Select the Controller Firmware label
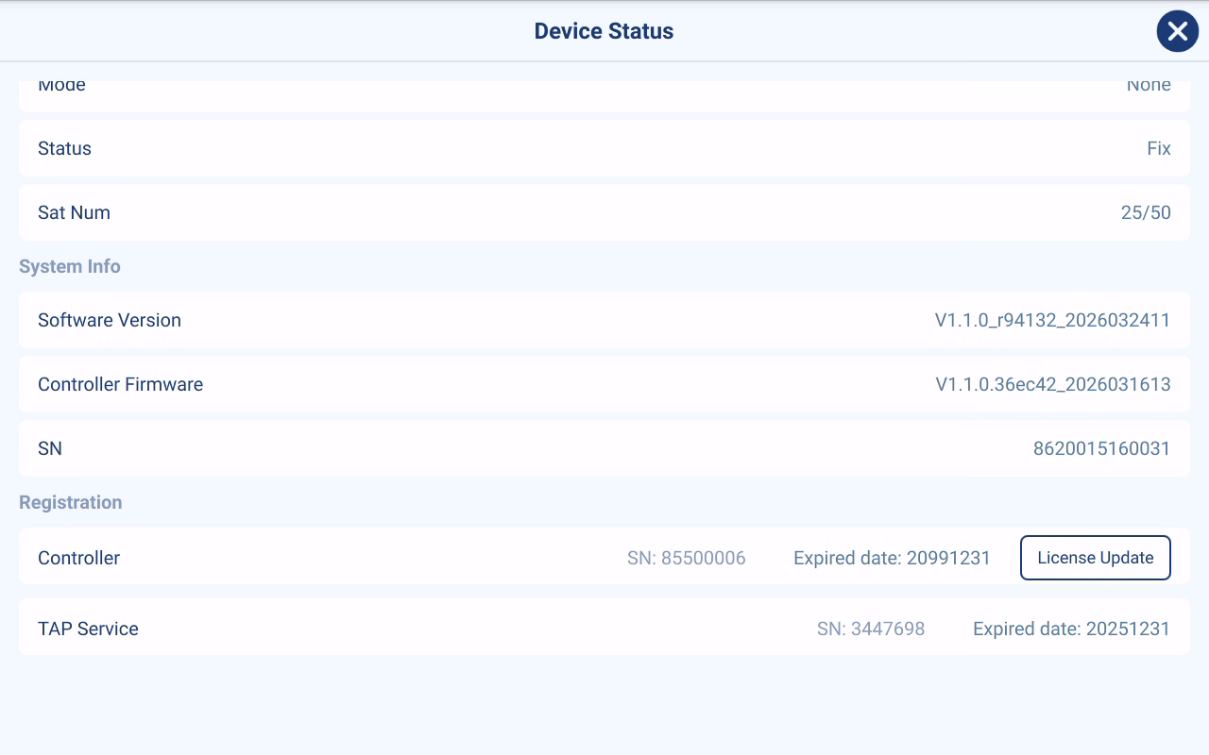The height and width of the screenshot is (755, 1209). pyautogui.click(x=120, y=384)
